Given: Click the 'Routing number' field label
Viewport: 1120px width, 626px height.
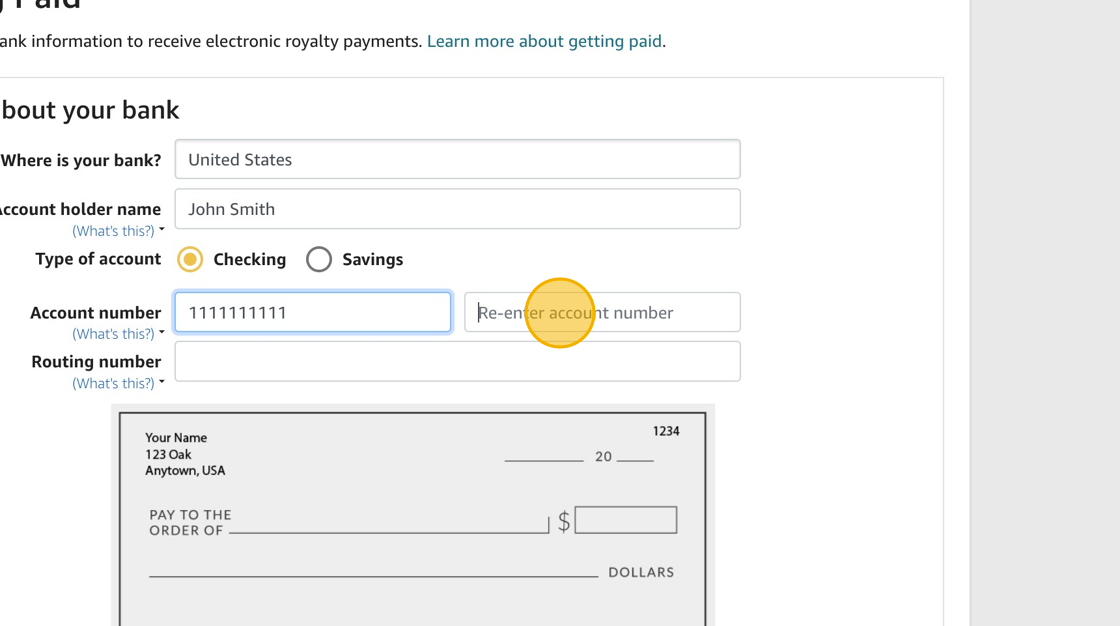Looking at the screenshot, I should click(96, 362).
